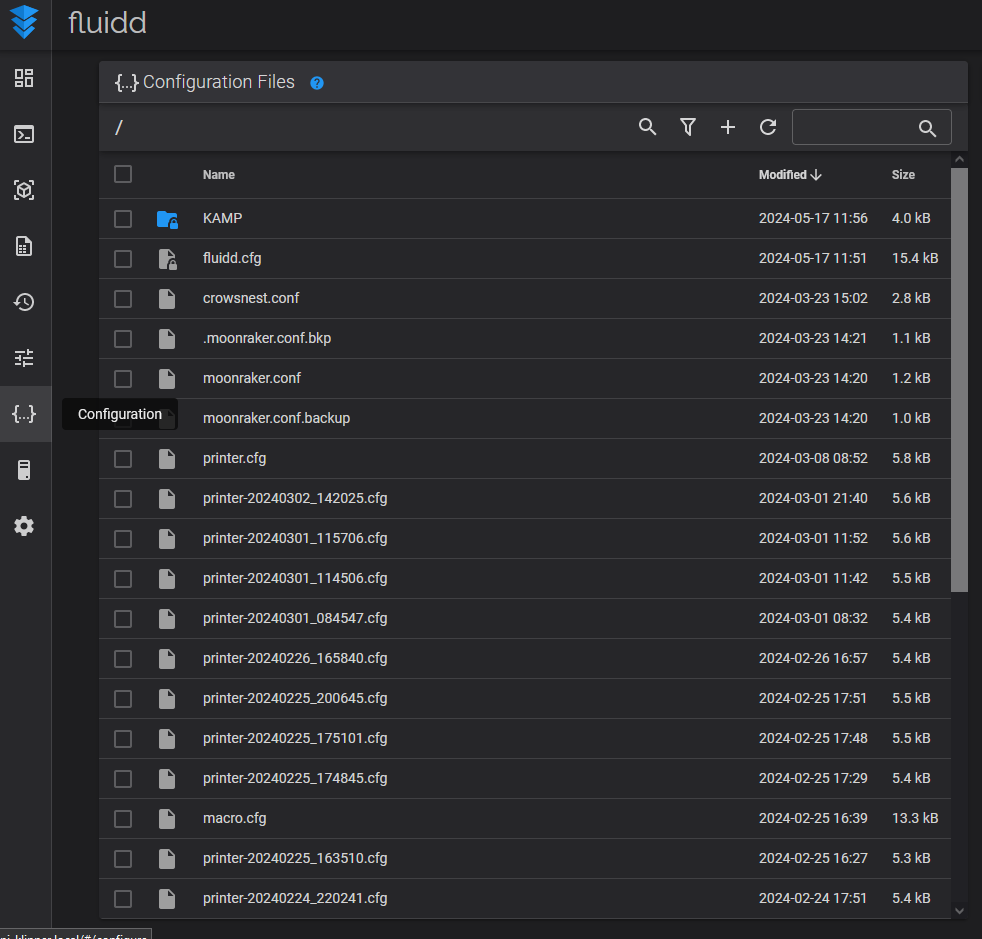Open printer-20240301_114506.cfg file
The height and width of the screenshot is (939, 982).
click(x=295, y=578)
